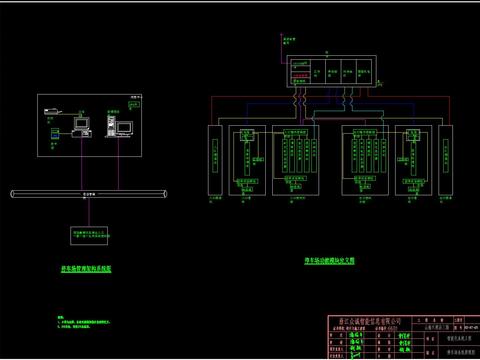Select the printer symbol in the control room
Image resolution: width=480 pixels, height=360 pixels.
click(x=53, y=112)
